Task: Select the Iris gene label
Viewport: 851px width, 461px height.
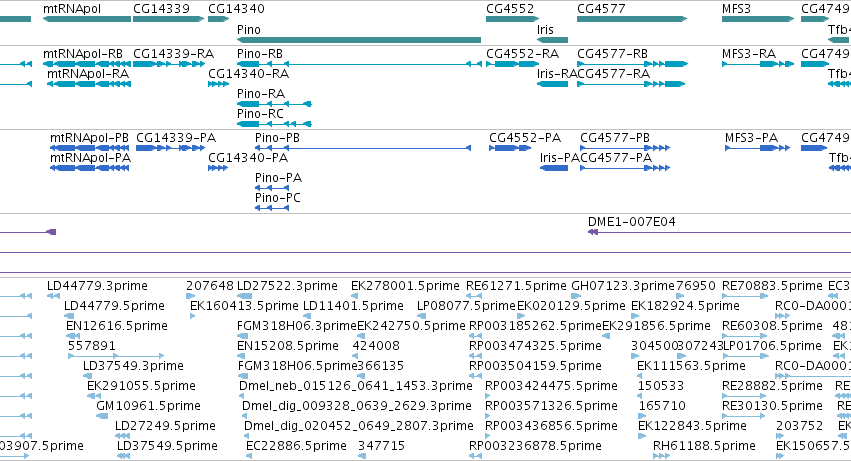Action: 545,29
